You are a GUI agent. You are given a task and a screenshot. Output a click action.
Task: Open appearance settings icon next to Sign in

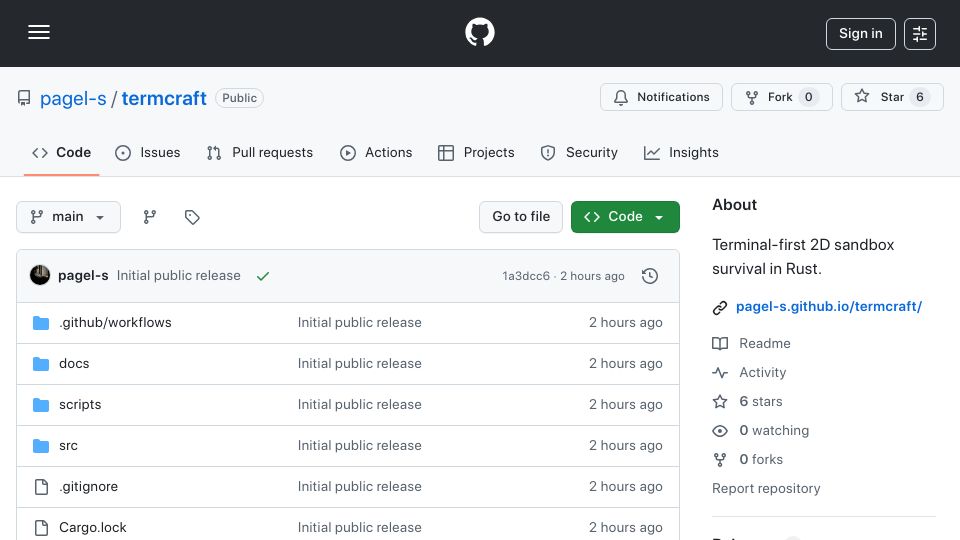920,34
